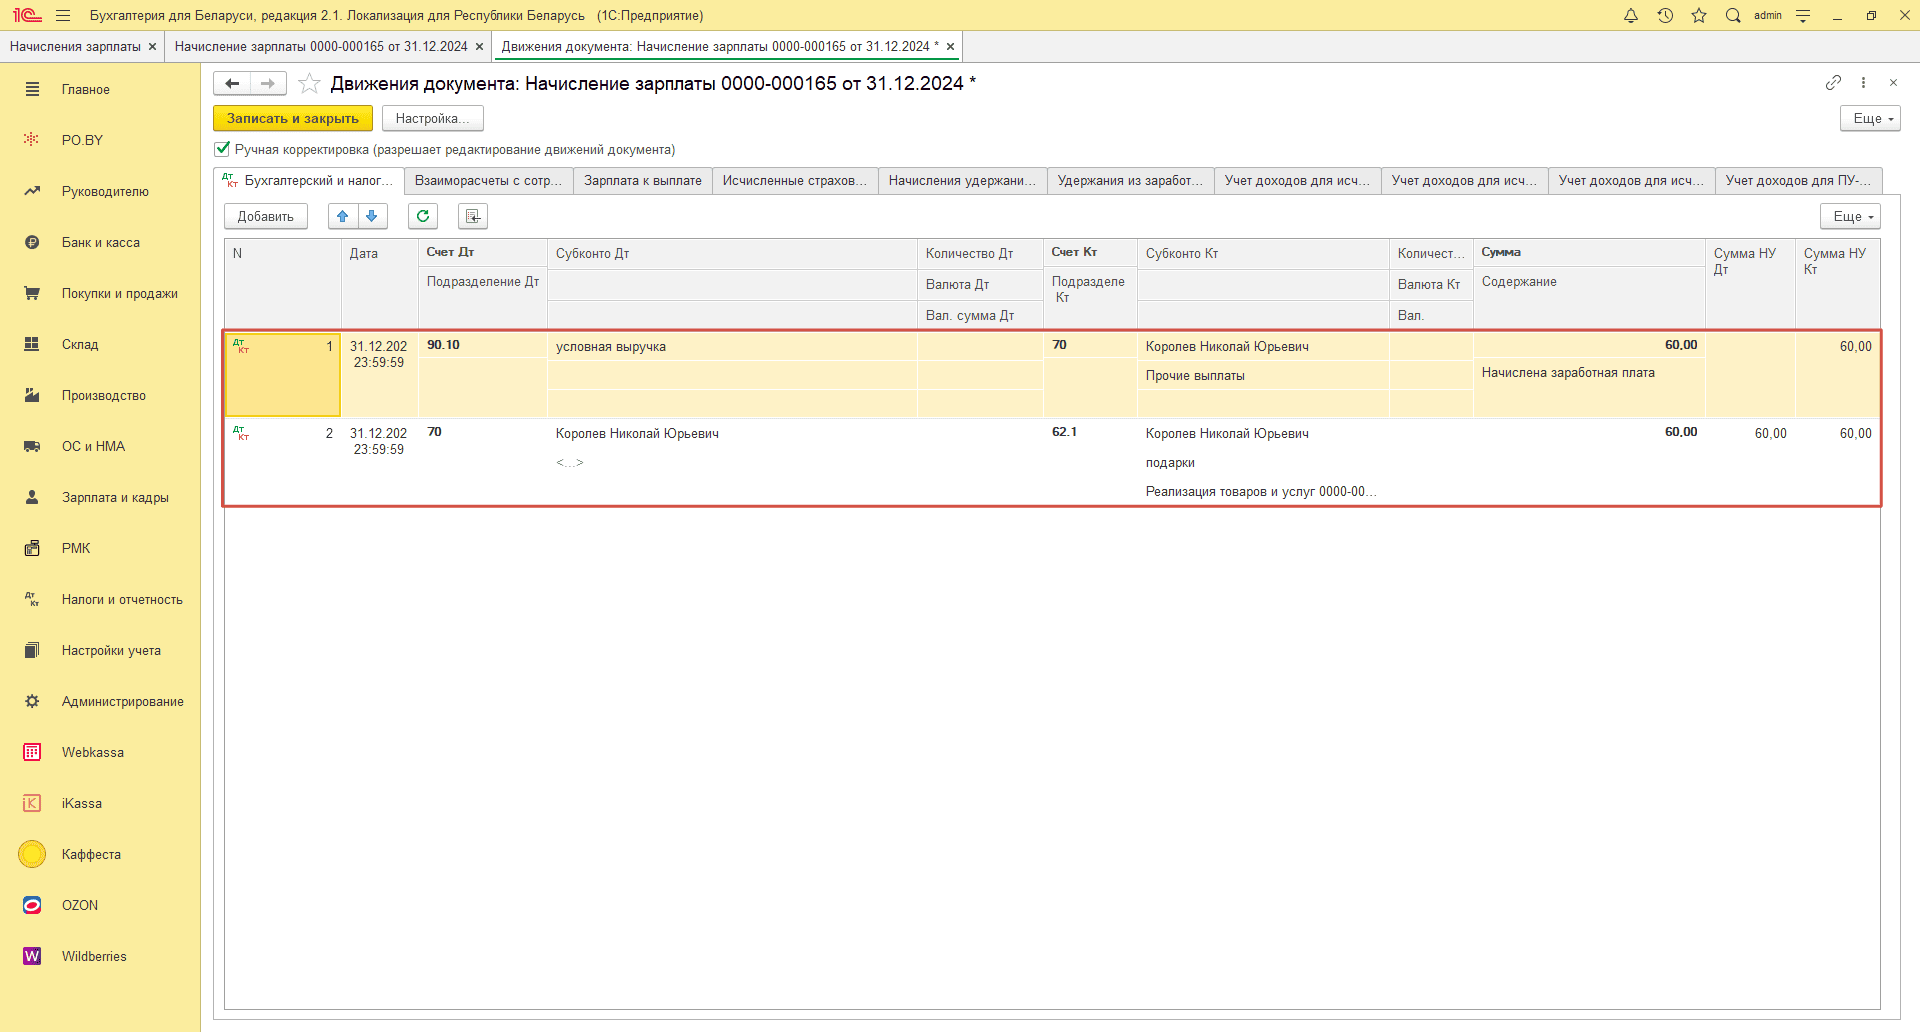Open global search magnifier icon
Screen dimensions: 1920x1032
point(1733,15)
